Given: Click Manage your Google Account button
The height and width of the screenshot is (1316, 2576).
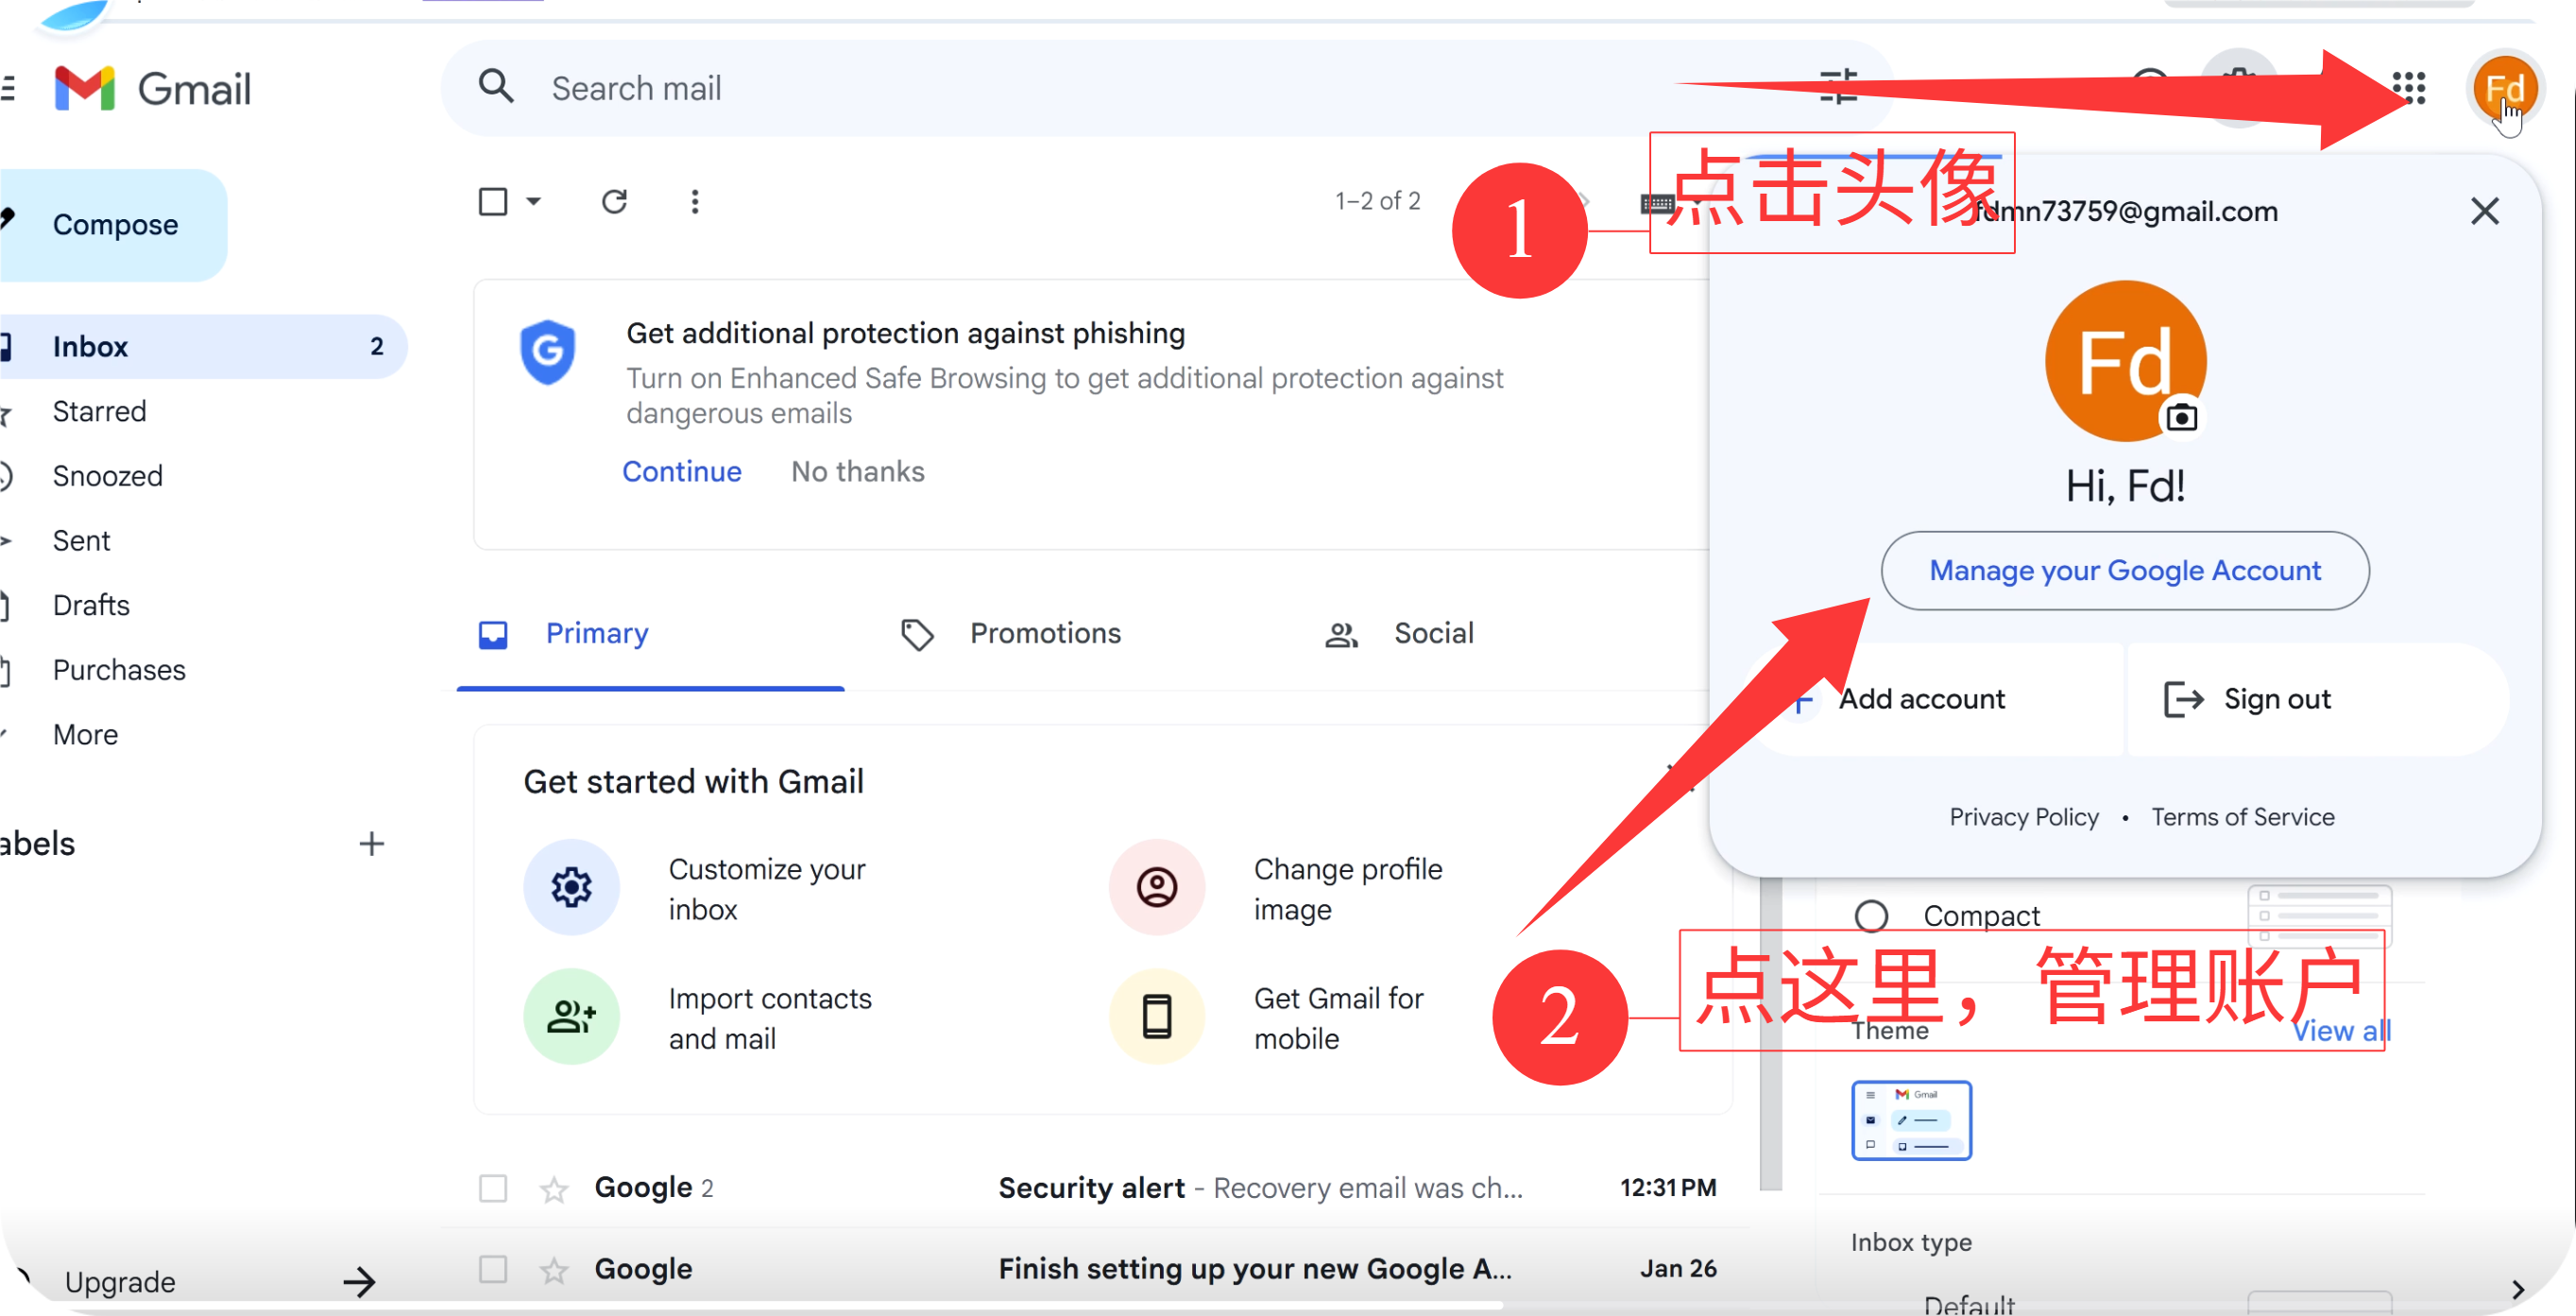Looking at the screenshot, I should tap(2124, 570).
